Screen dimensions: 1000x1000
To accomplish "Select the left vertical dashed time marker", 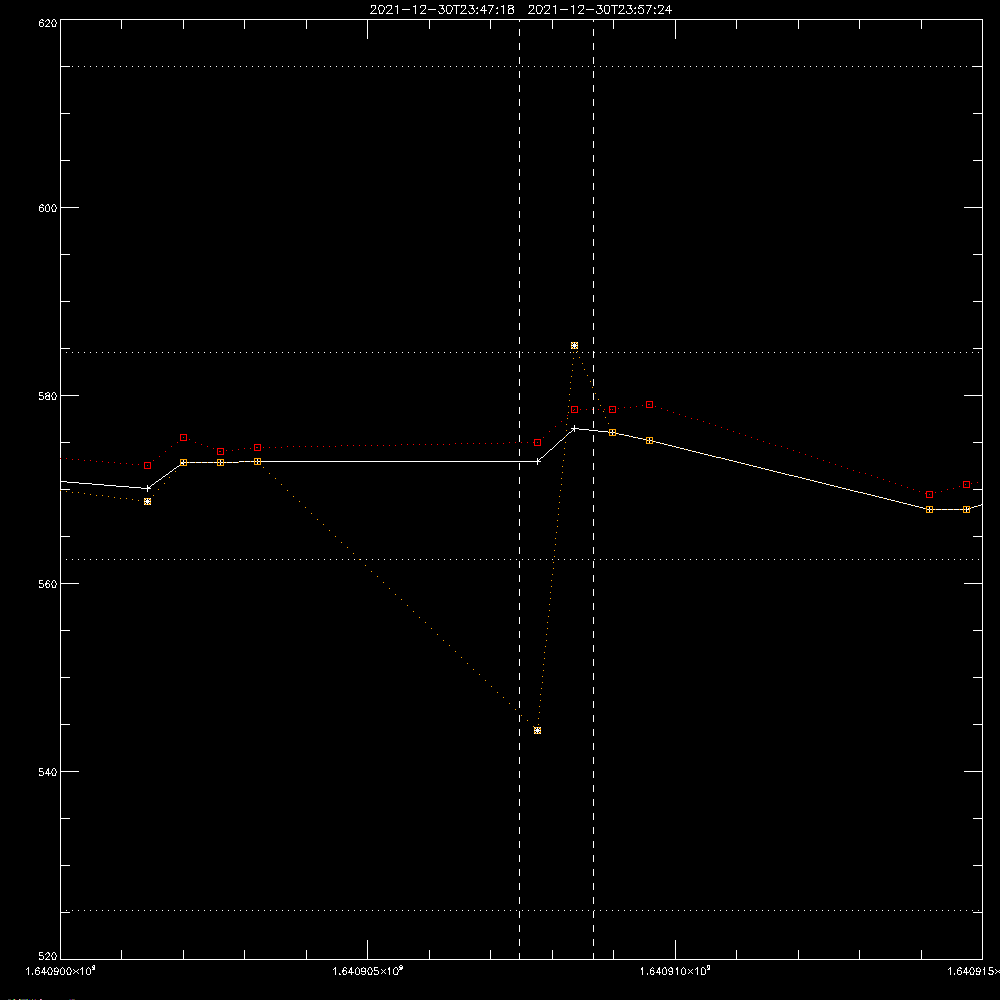I will 519,489.
